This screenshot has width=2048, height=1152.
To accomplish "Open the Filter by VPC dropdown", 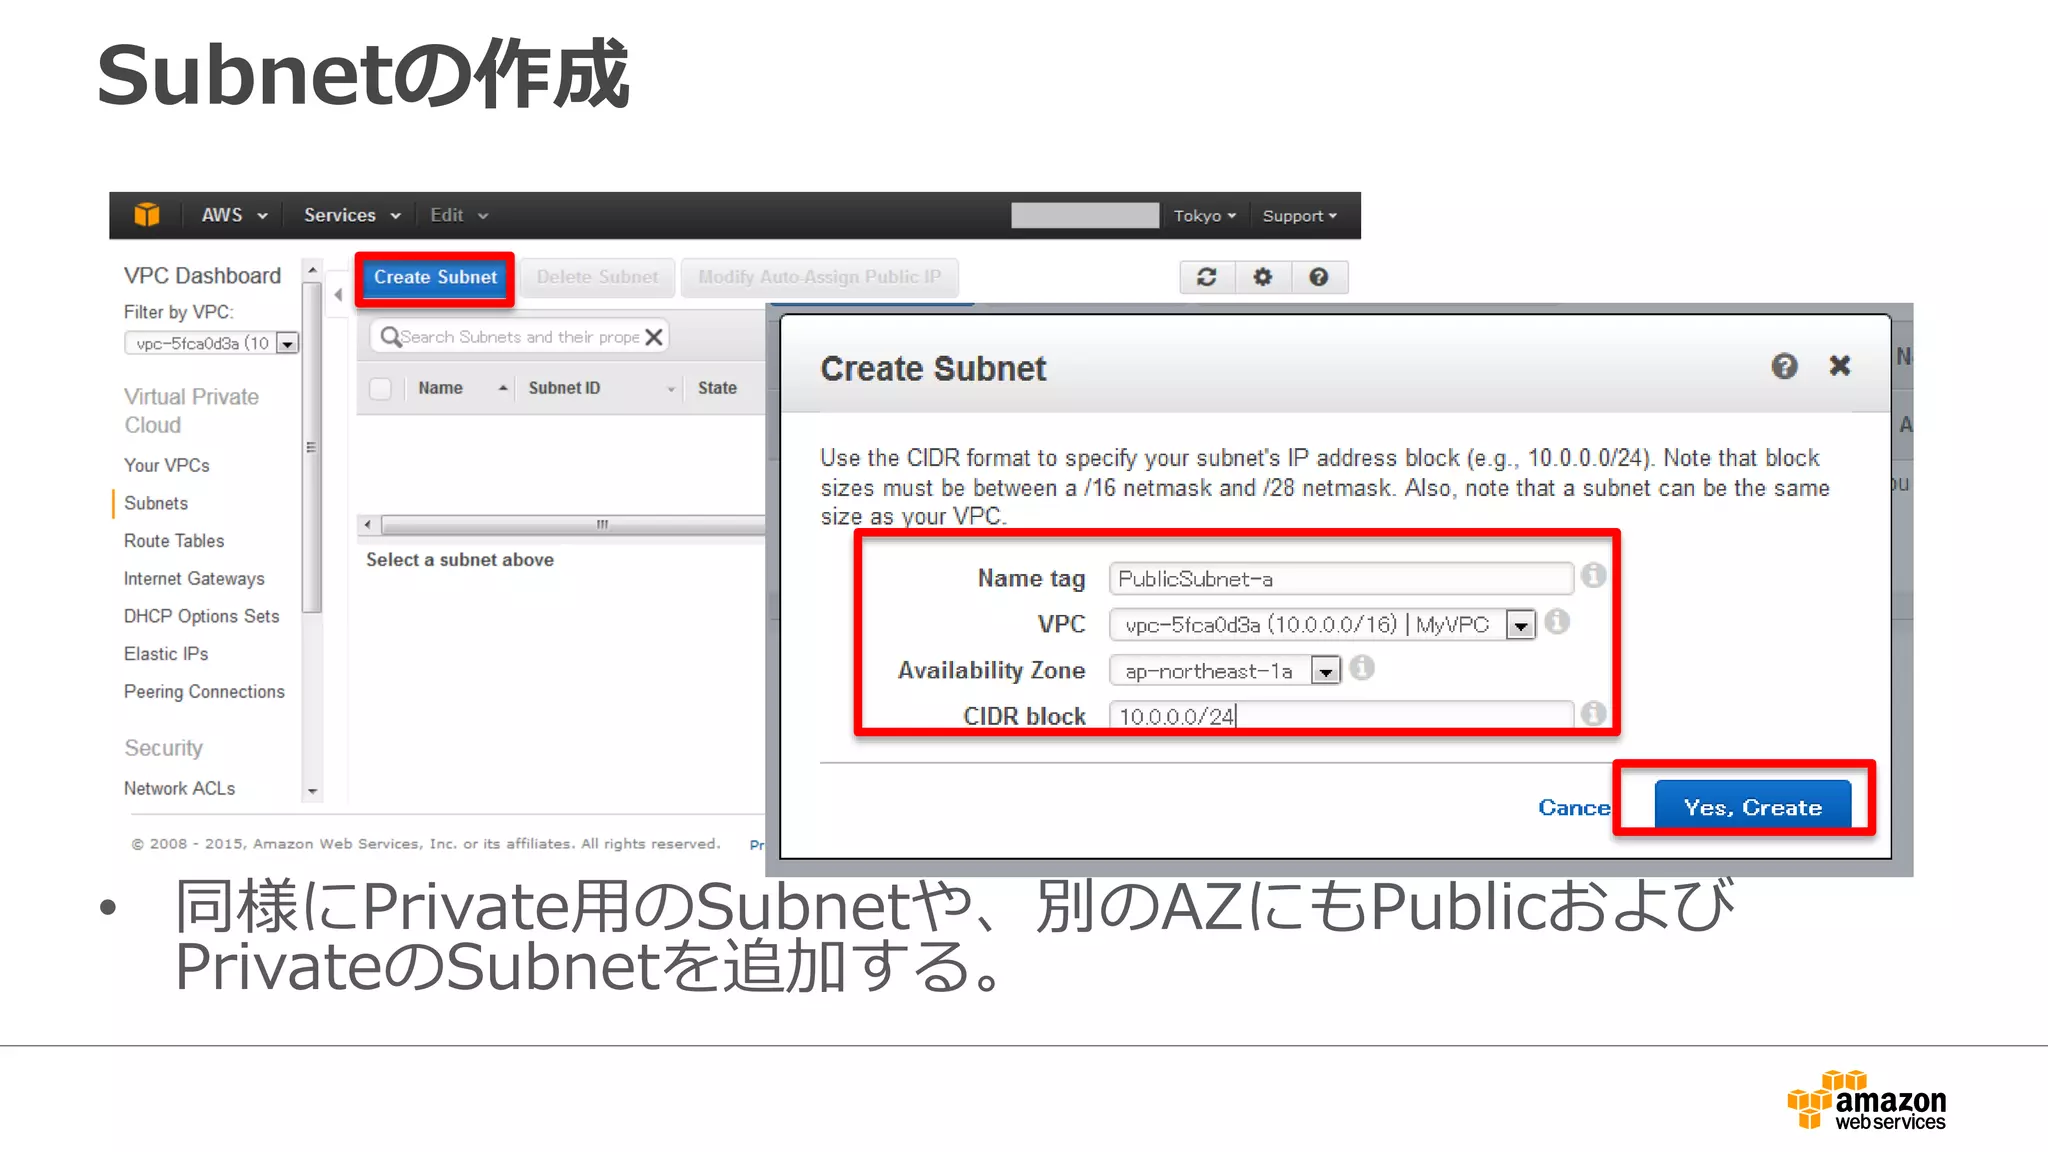I will (211, 343).
